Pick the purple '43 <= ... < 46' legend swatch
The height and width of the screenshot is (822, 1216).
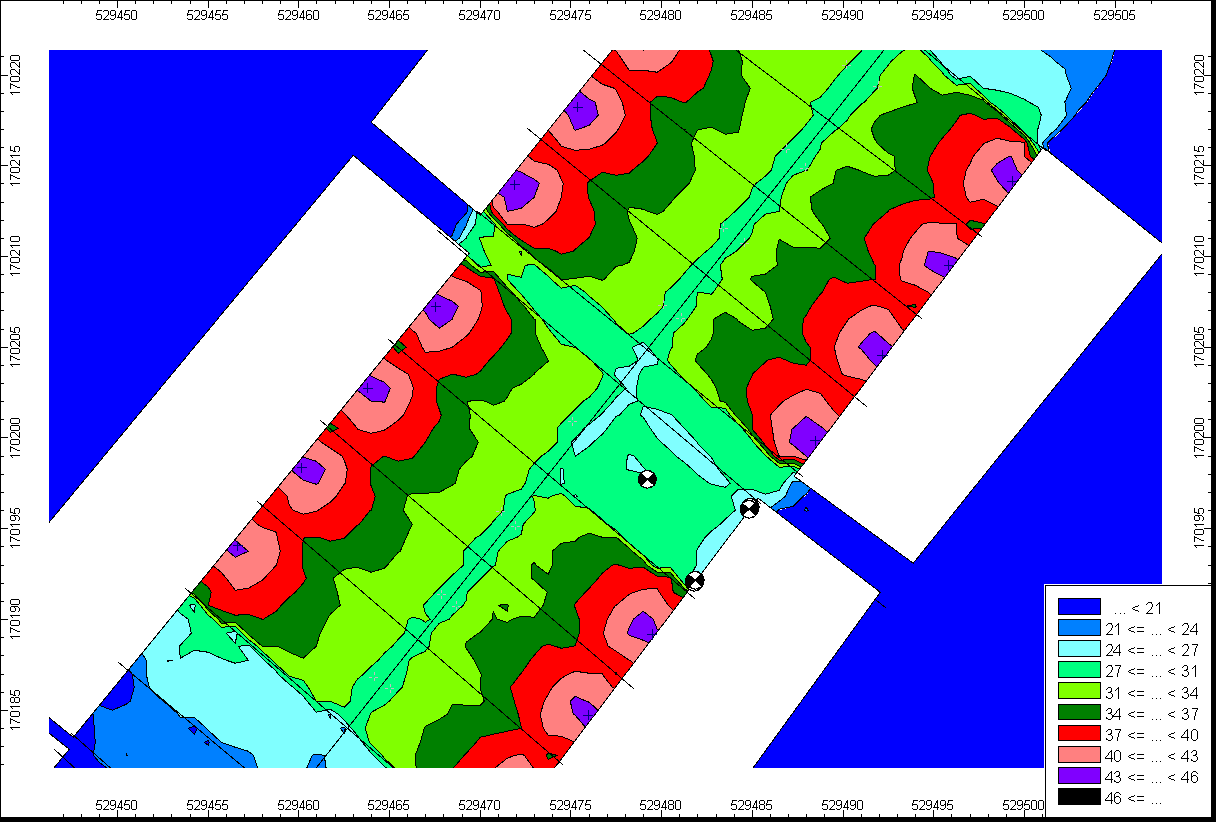[1079, 777]
